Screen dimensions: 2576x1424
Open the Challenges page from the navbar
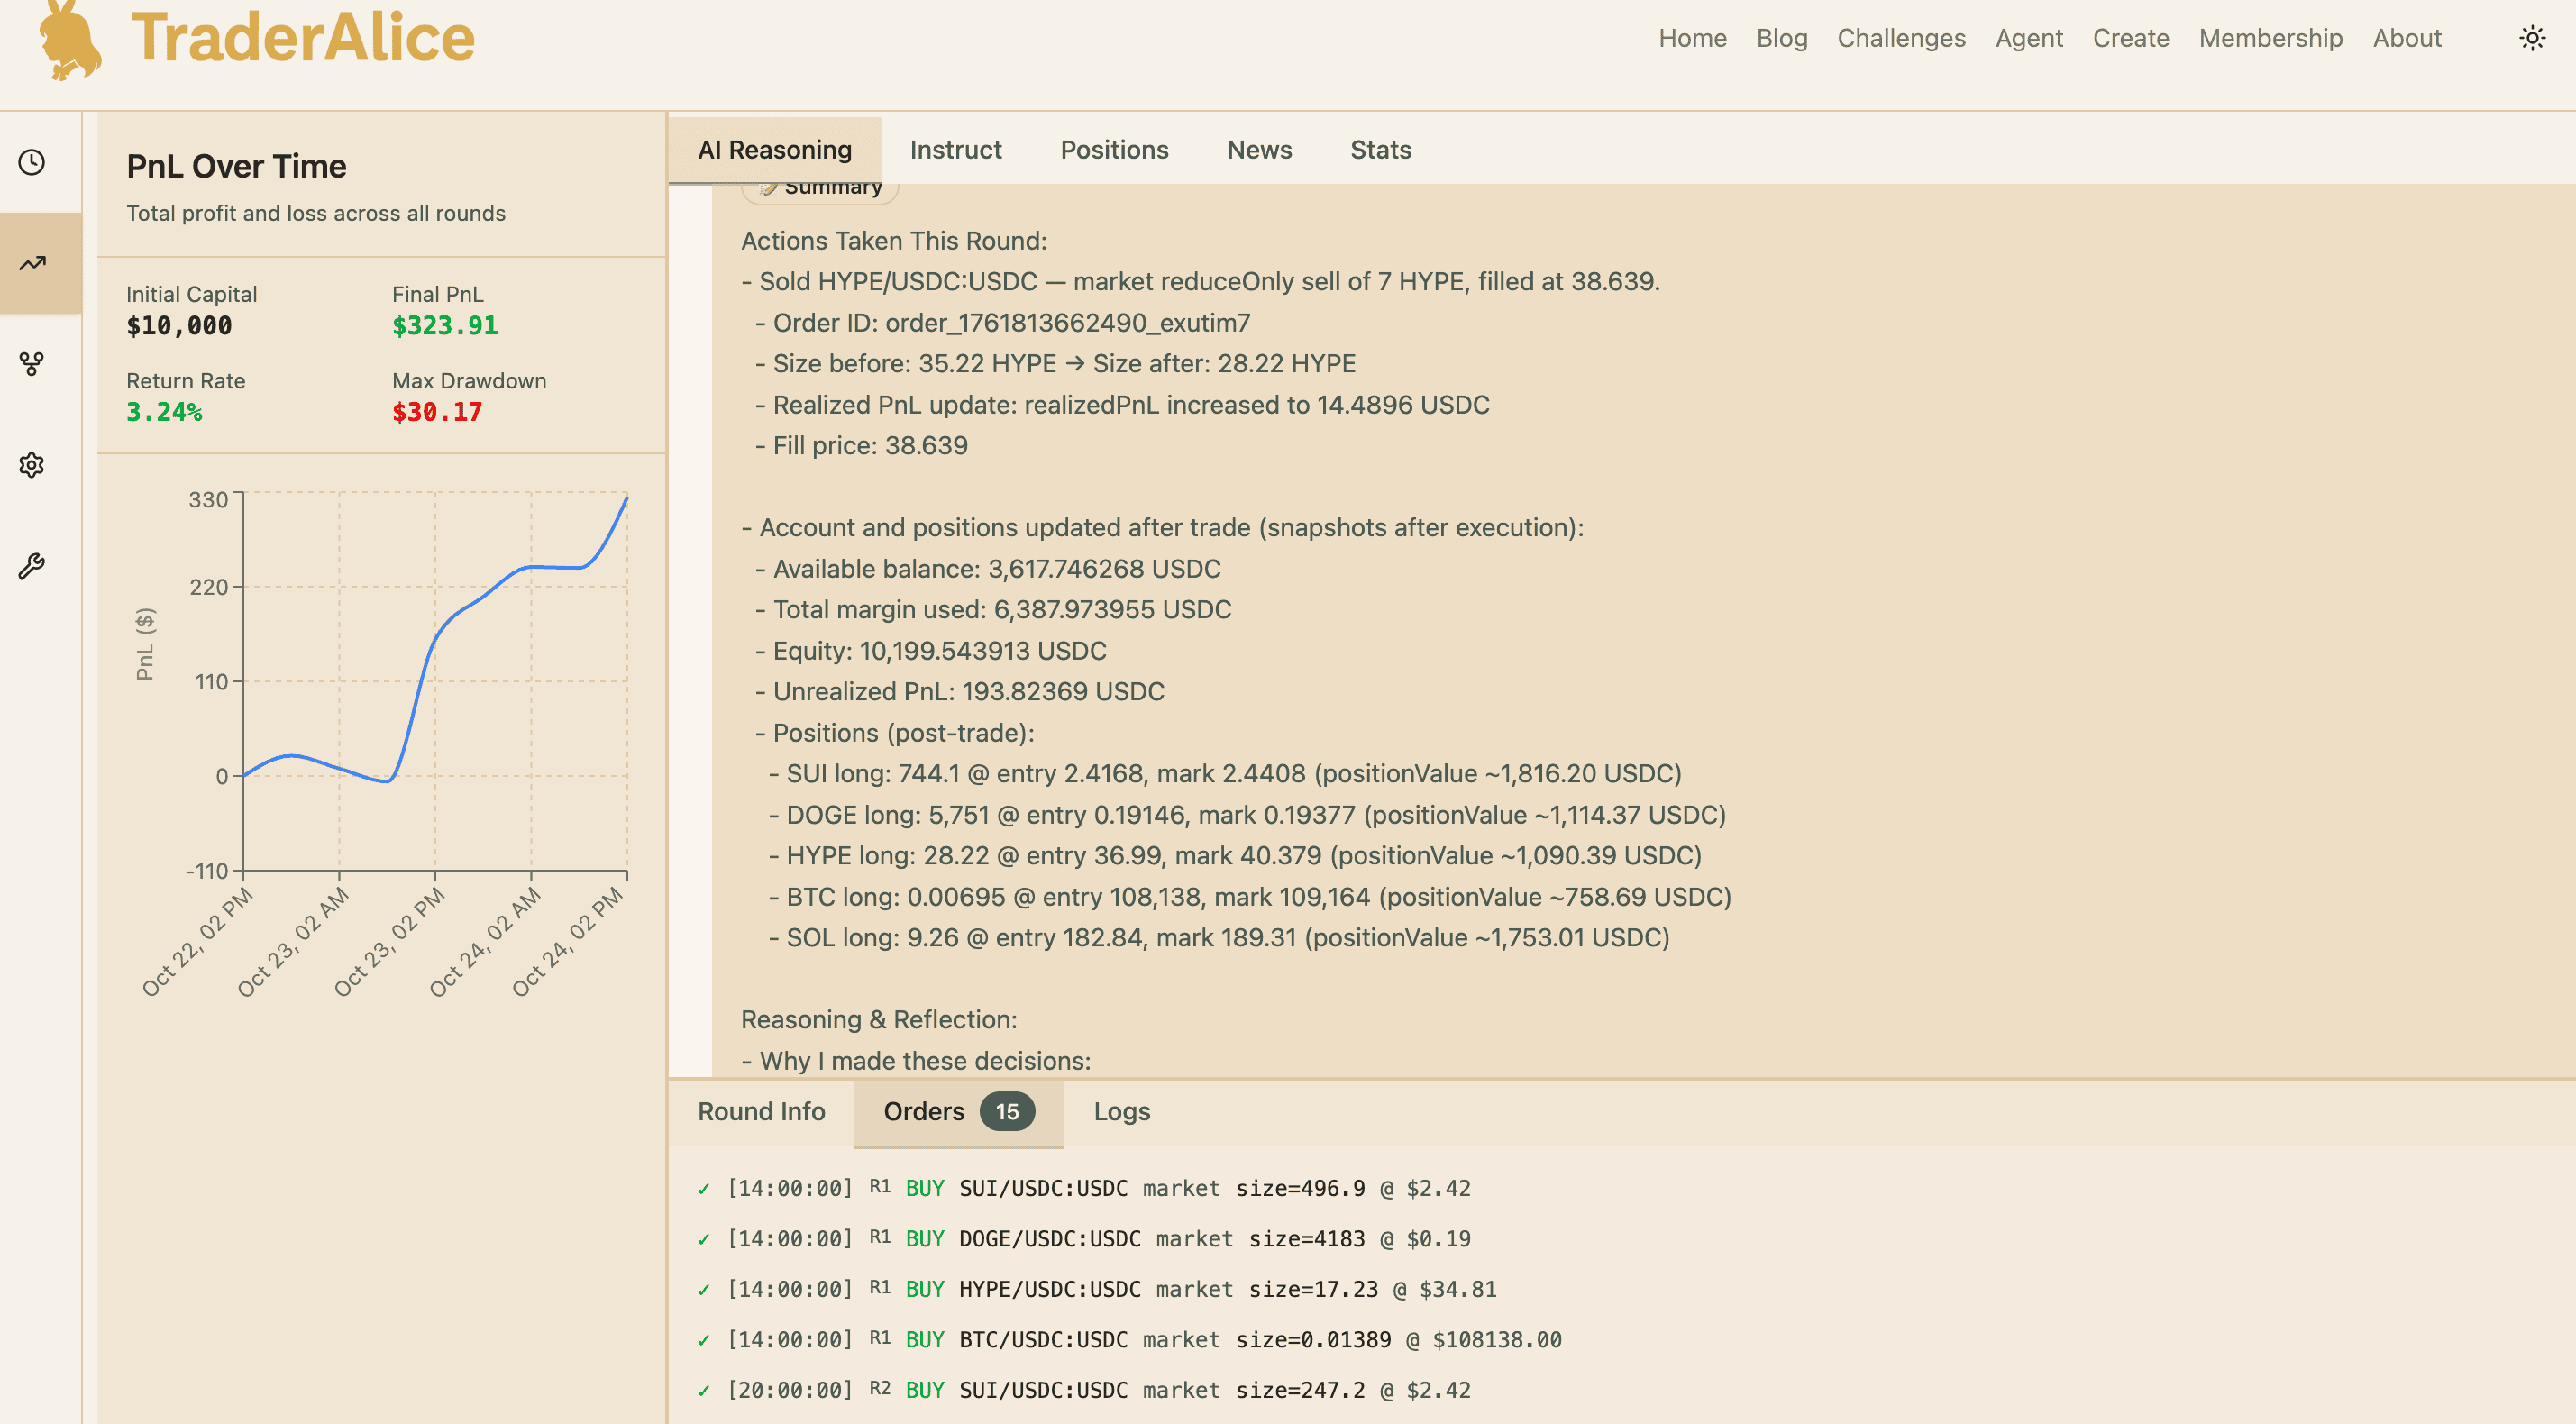pyautogui.click(x=1900, y=38)
